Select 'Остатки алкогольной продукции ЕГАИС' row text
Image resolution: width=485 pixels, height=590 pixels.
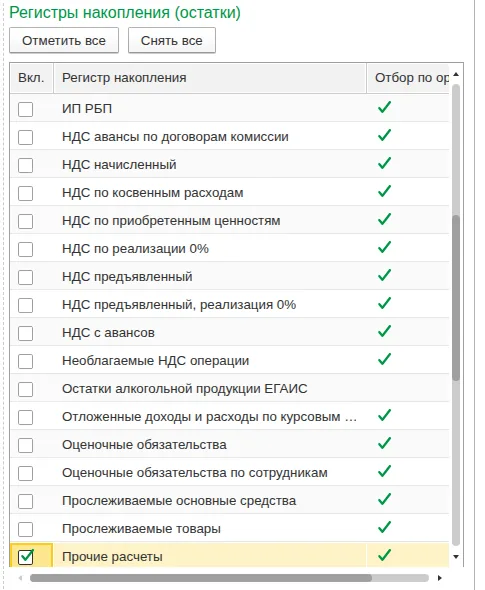[184, 389]
